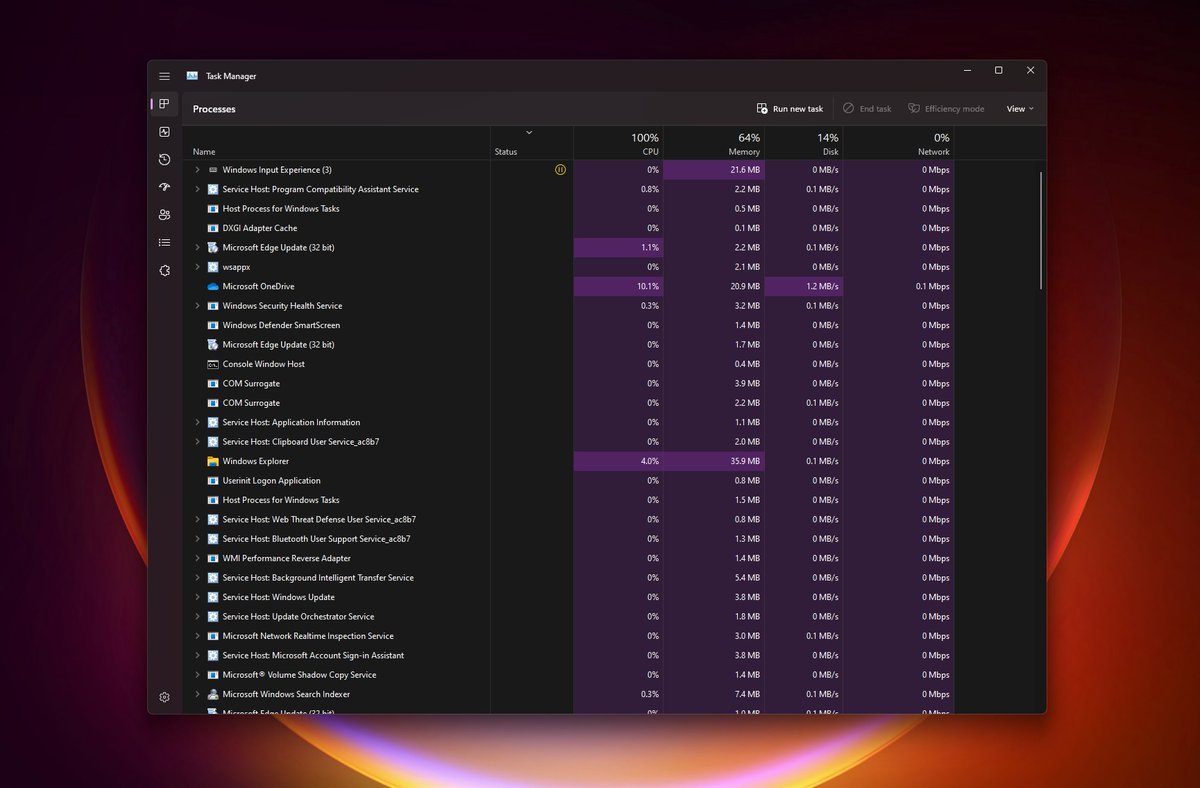
Task: Click the vertical scrollbar thumb
Action: click(x=1041, y=230)
